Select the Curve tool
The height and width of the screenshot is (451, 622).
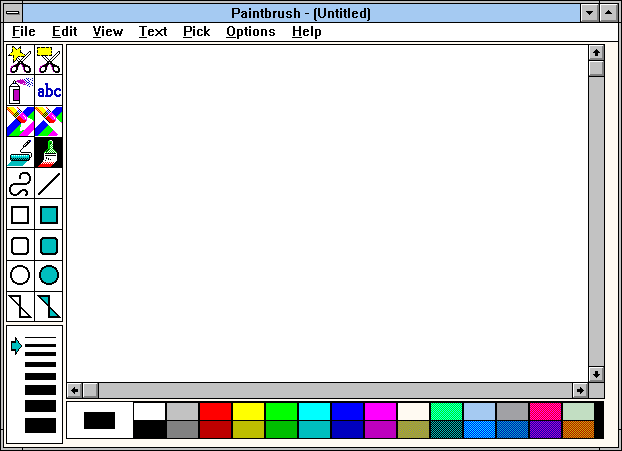point(21,183)
